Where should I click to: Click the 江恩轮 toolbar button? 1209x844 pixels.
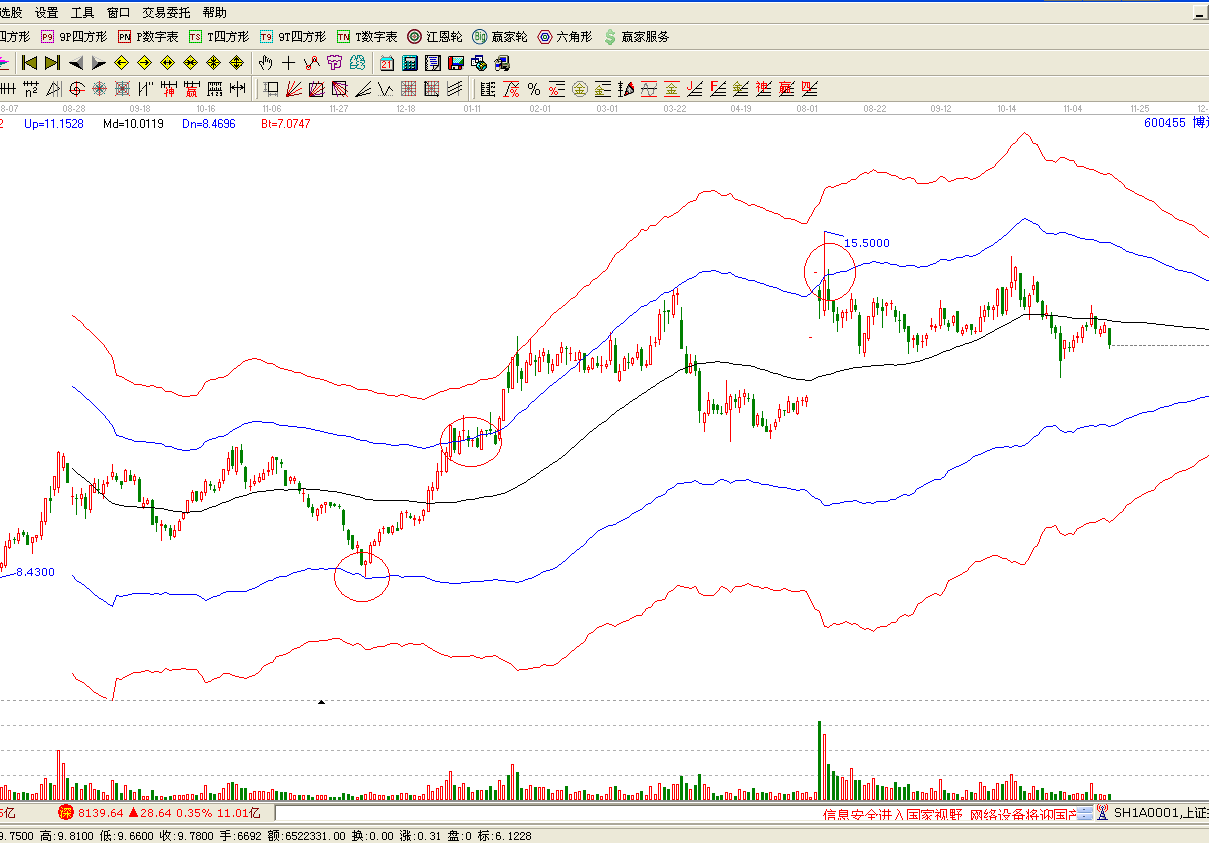(x=435, y=37)
